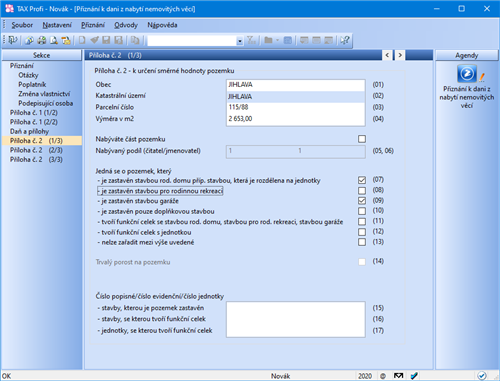This screenshot has height=381, width=500.
Task: Click the circled check icon in status bar
Action: point(481,376)
